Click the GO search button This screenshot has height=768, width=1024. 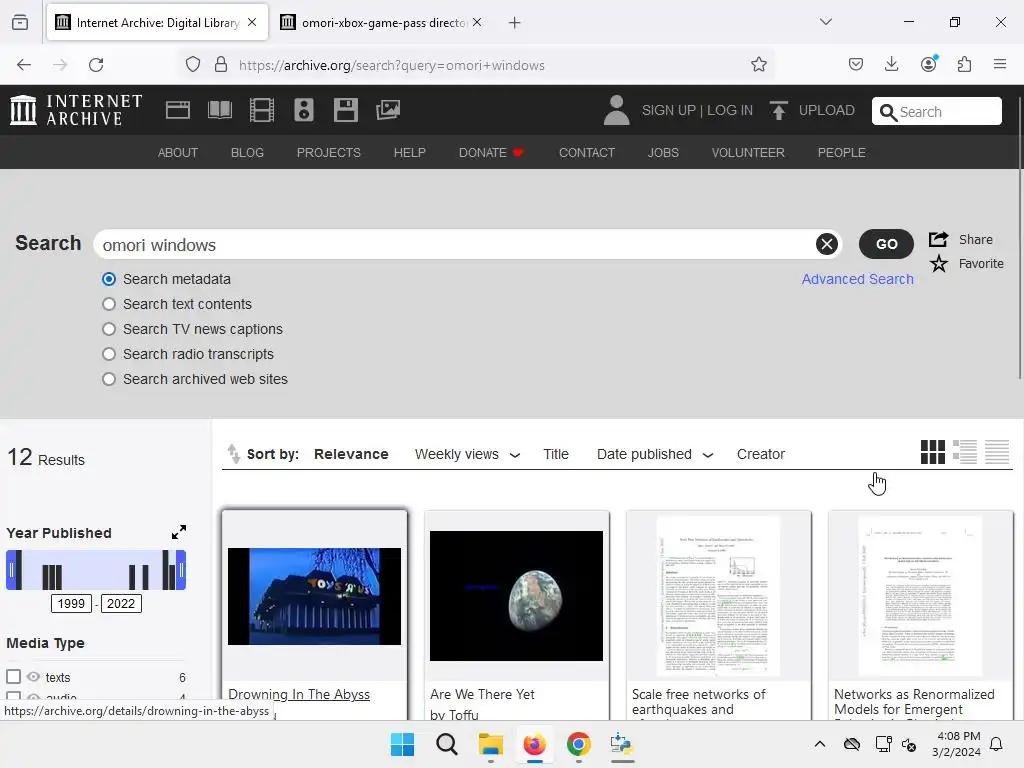click(x=886, y=244)
